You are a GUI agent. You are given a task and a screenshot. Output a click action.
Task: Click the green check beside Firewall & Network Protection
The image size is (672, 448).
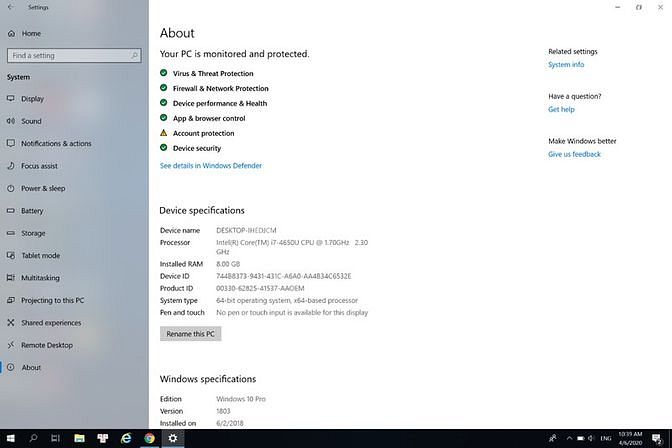pyautogui.click(x=163, y=88)
